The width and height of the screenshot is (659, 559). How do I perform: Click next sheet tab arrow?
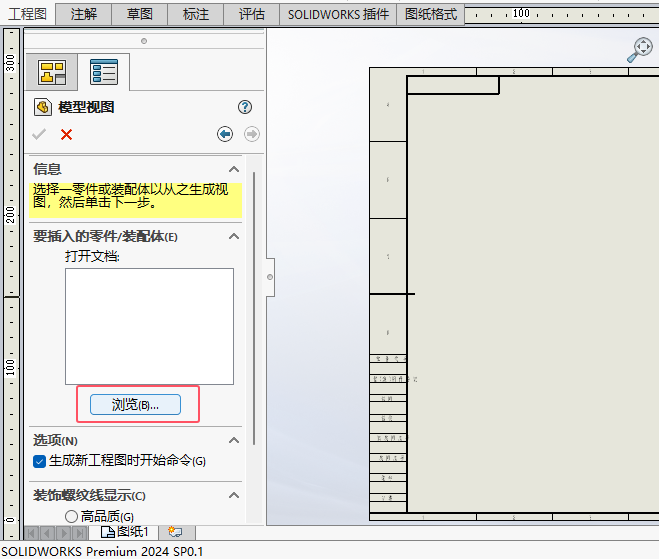pyautogui.click(x=63, y=533)
